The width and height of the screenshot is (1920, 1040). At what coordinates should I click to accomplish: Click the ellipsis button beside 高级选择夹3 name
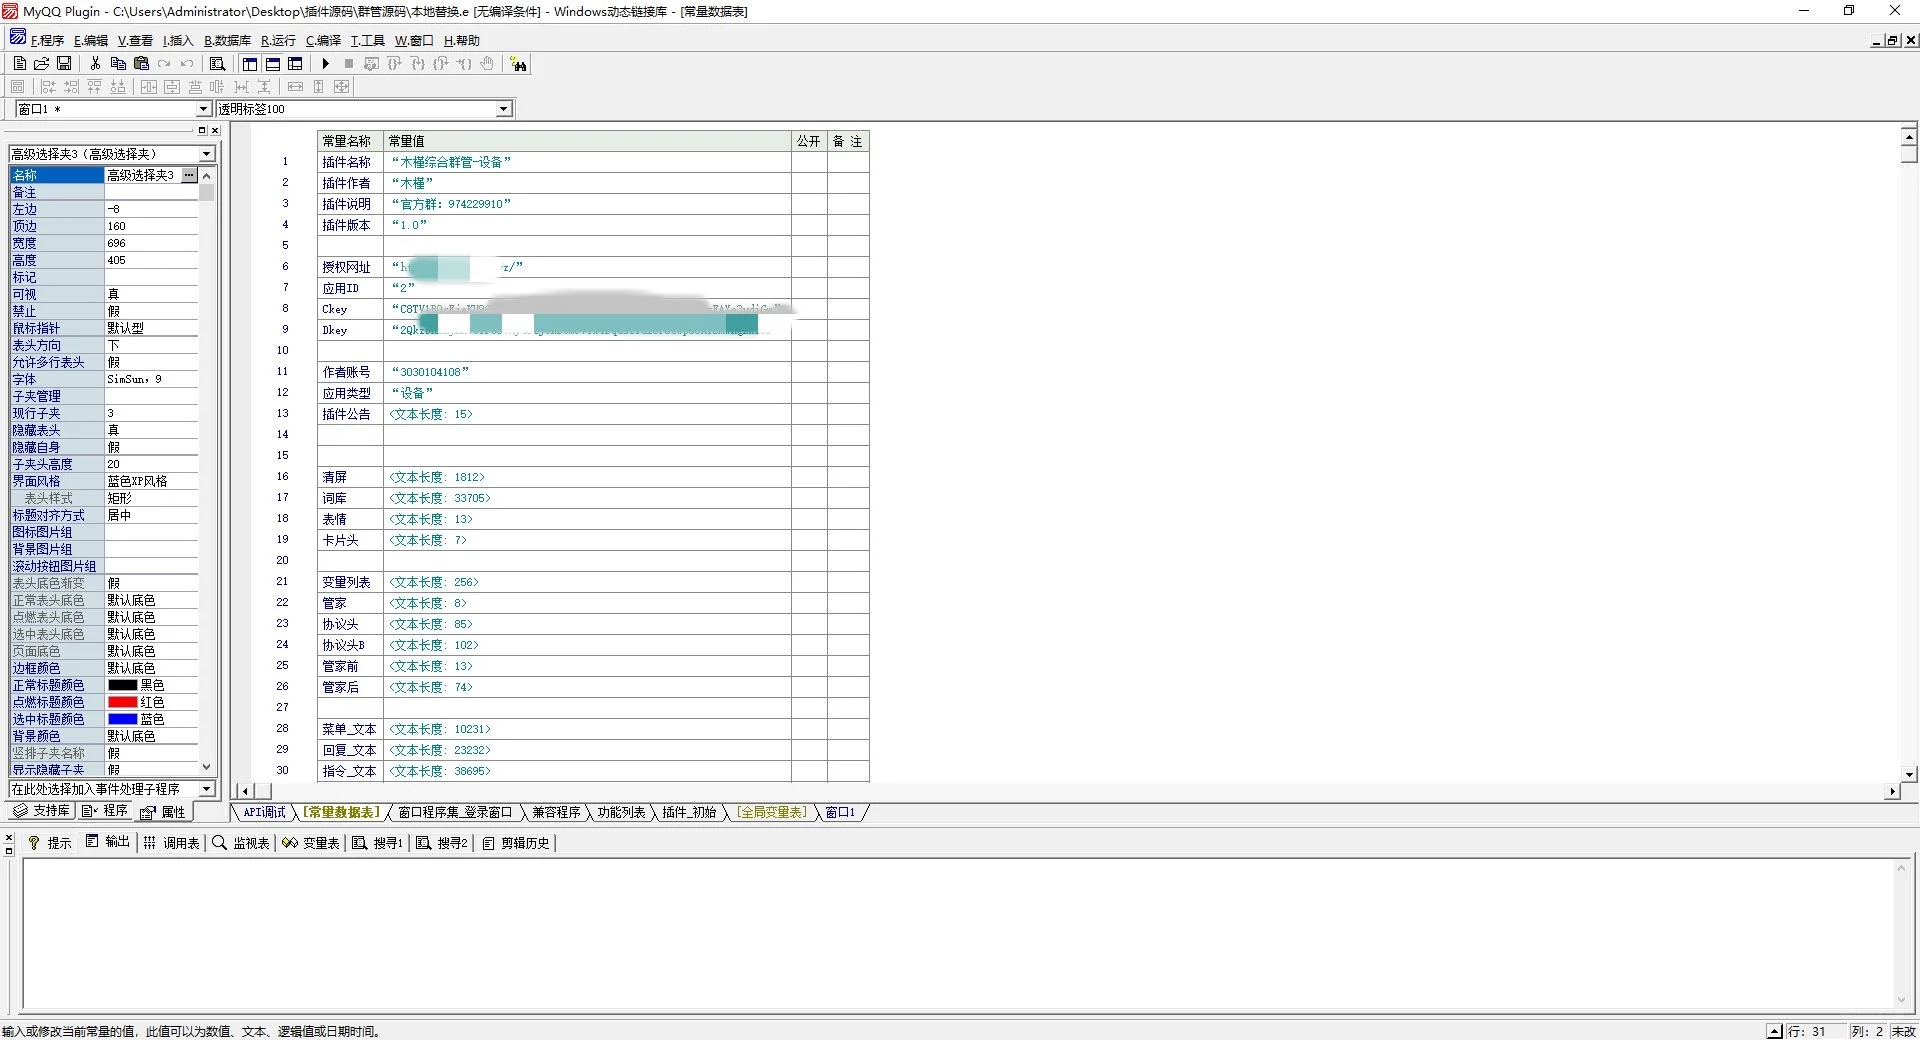click(x=189, y=175)
